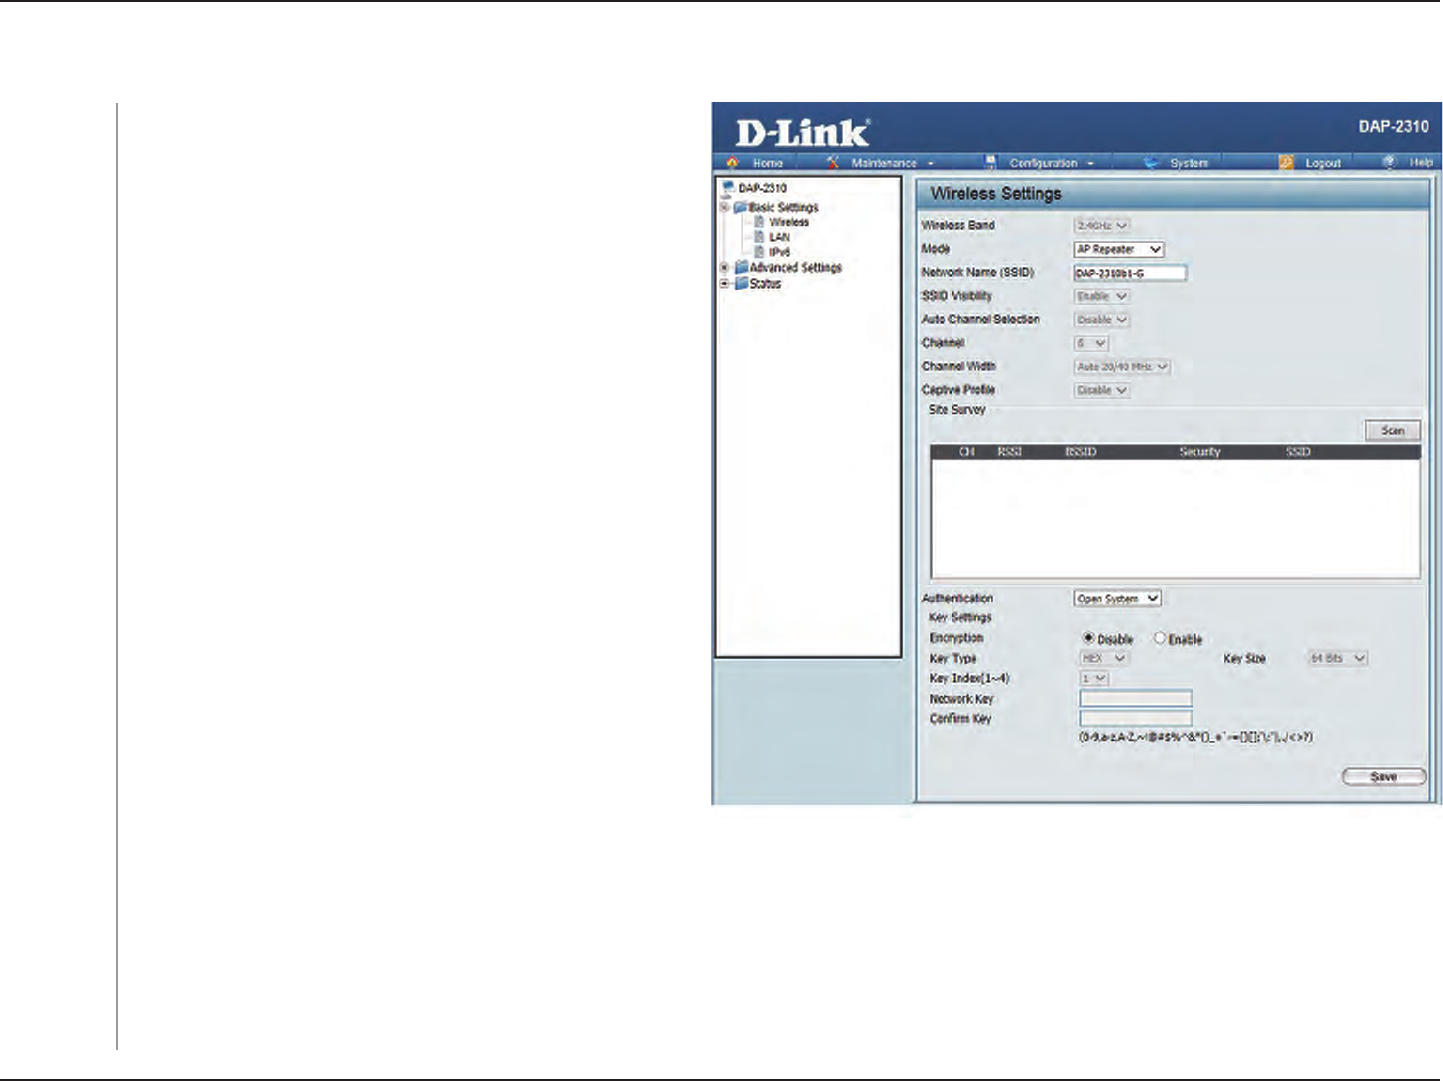Screen dimensions: 1443x1081
Task: Click the CH column header
Action: [966, 452]
